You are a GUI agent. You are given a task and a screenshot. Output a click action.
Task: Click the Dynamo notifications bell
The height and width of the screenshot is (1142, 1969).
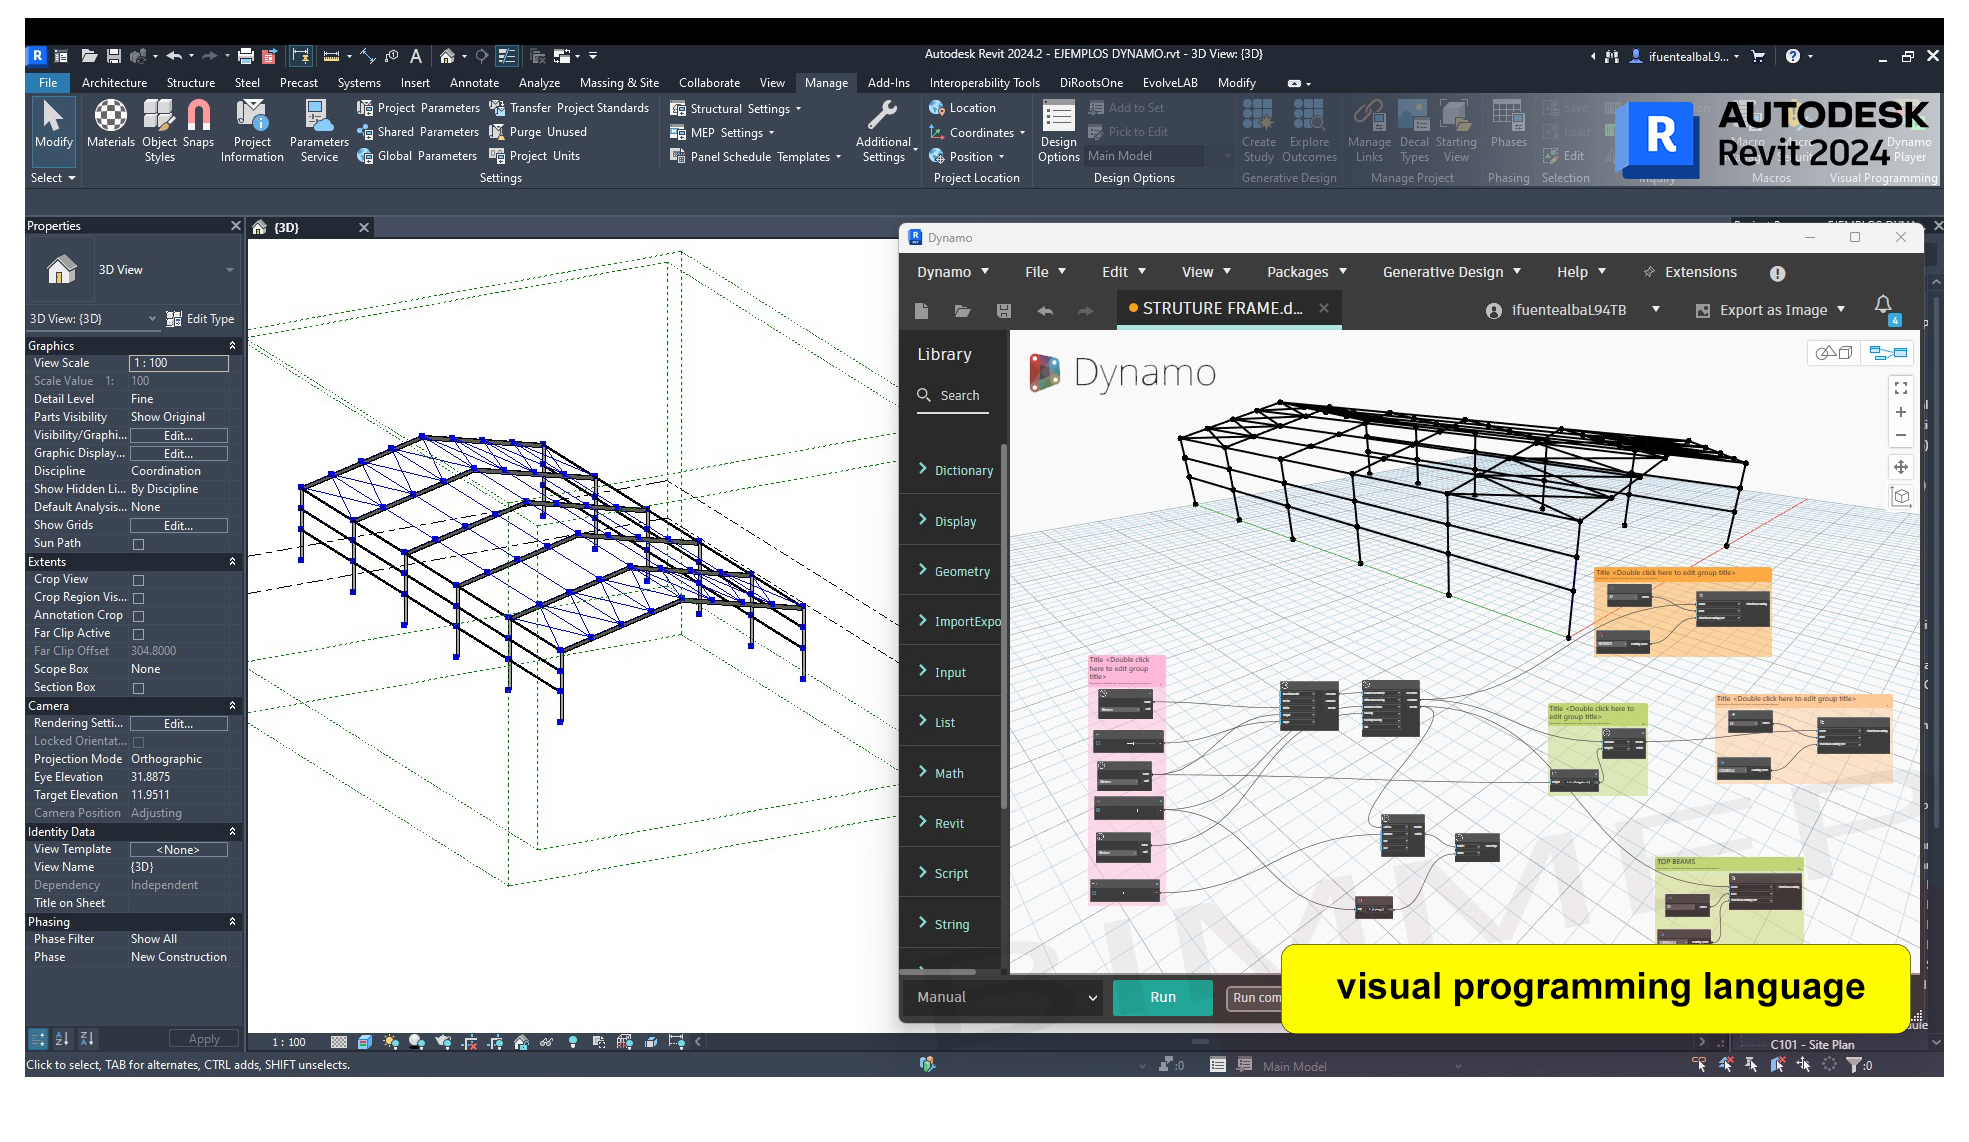click(1882, 305)
